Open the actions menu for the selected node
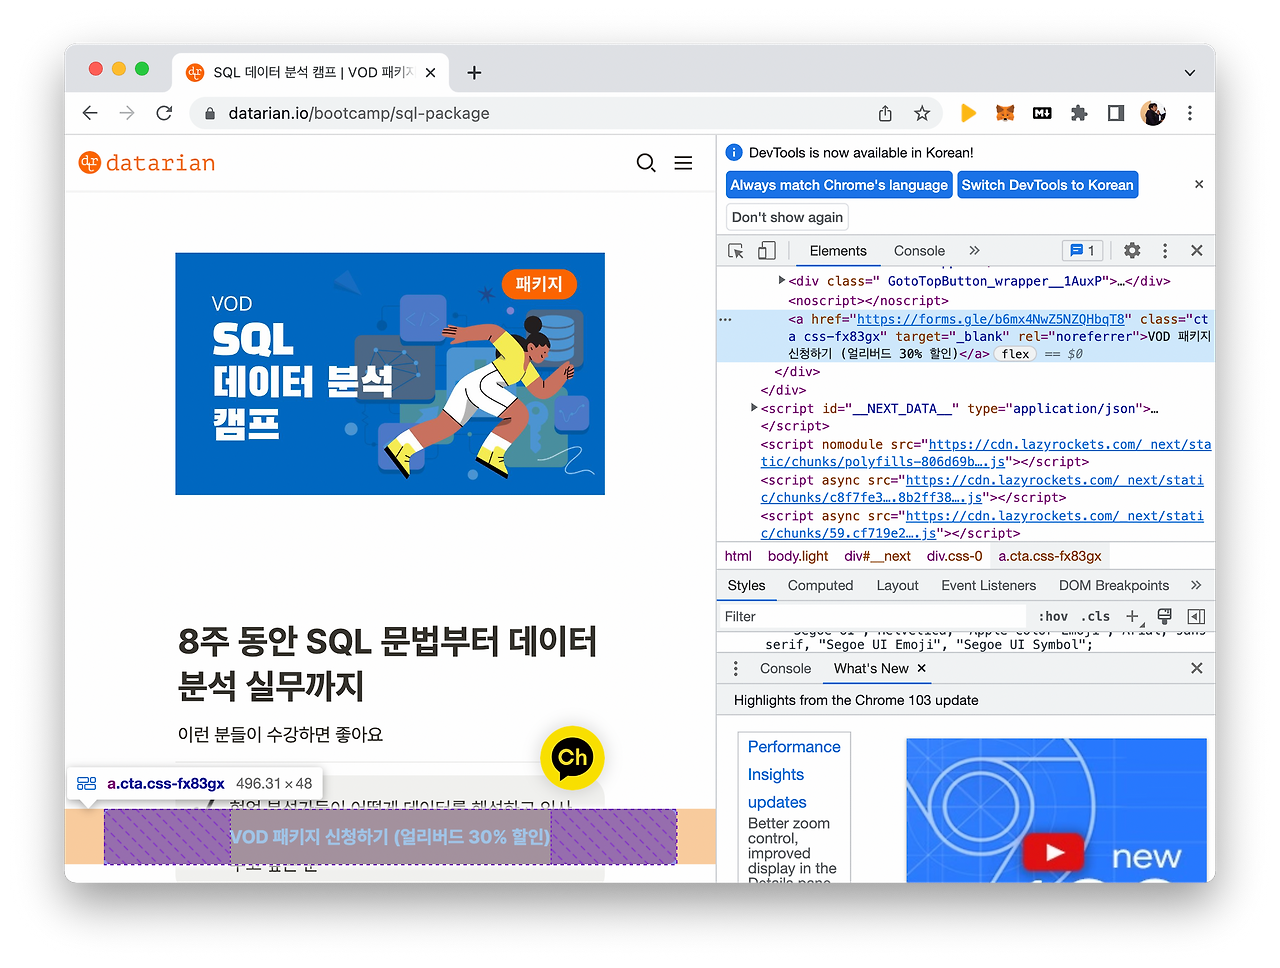1280x968 pixels. coord(726,319)
